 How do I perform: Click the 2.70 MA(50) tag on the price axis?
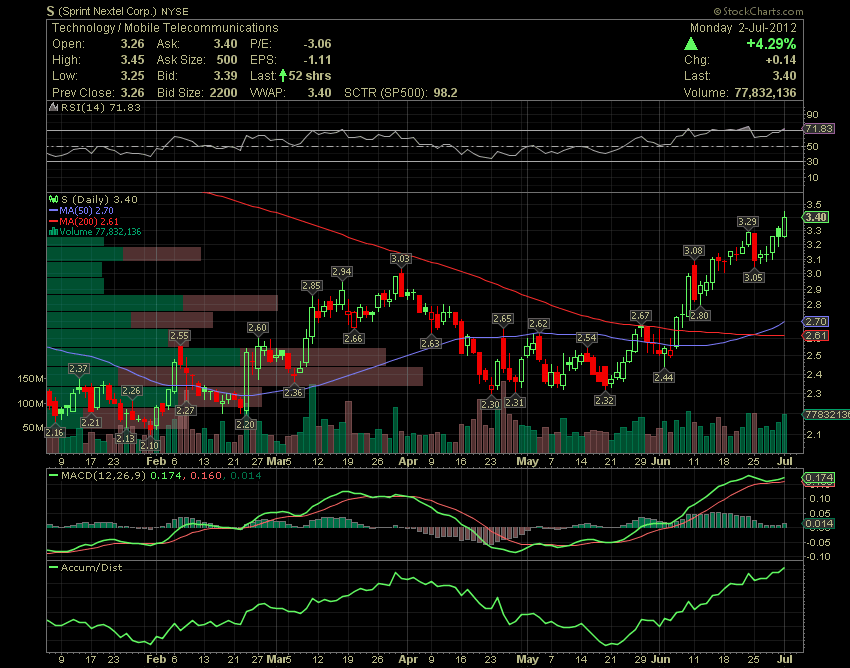pyautogui.click(x=815, y=322)
